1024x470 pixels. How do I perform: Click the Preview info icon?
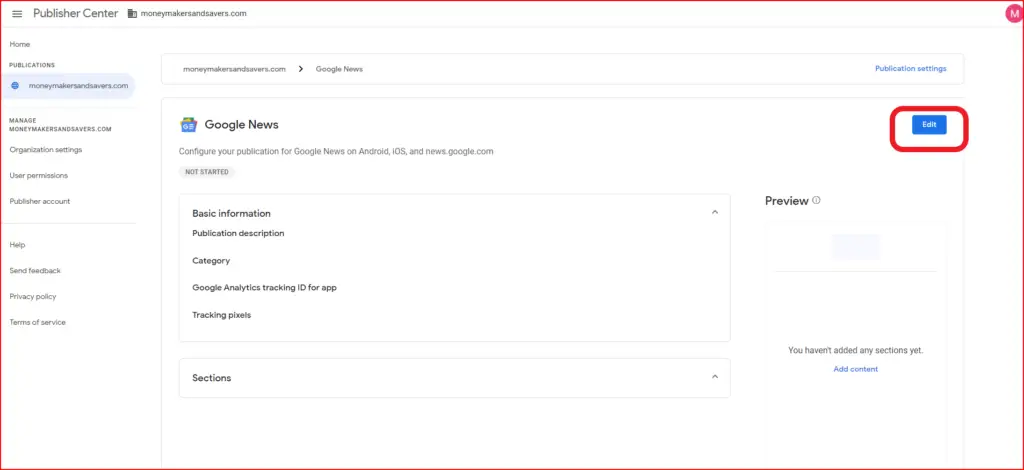pyautogui.click(x=816, y=200)
